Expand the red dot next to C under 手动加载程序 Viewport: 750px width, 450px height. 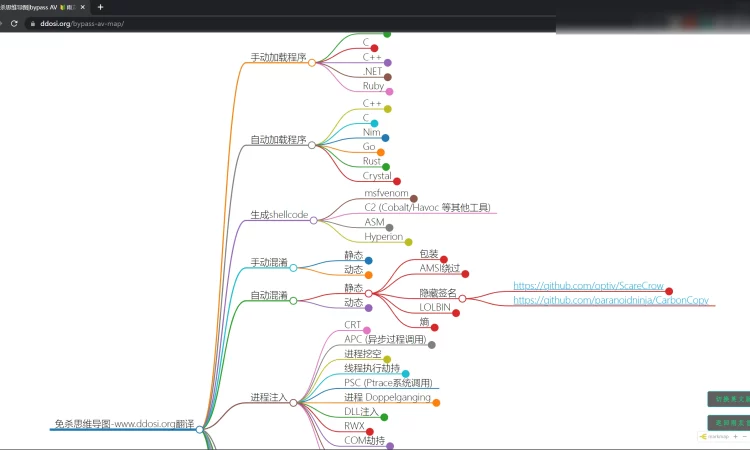(374, 48)
